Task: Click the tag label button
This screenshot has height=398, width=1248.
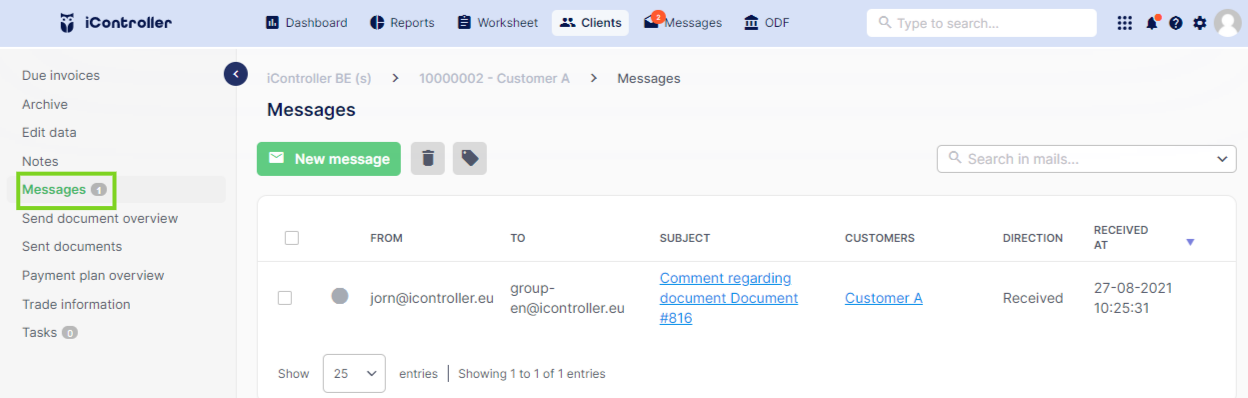Action: point(470,158)
